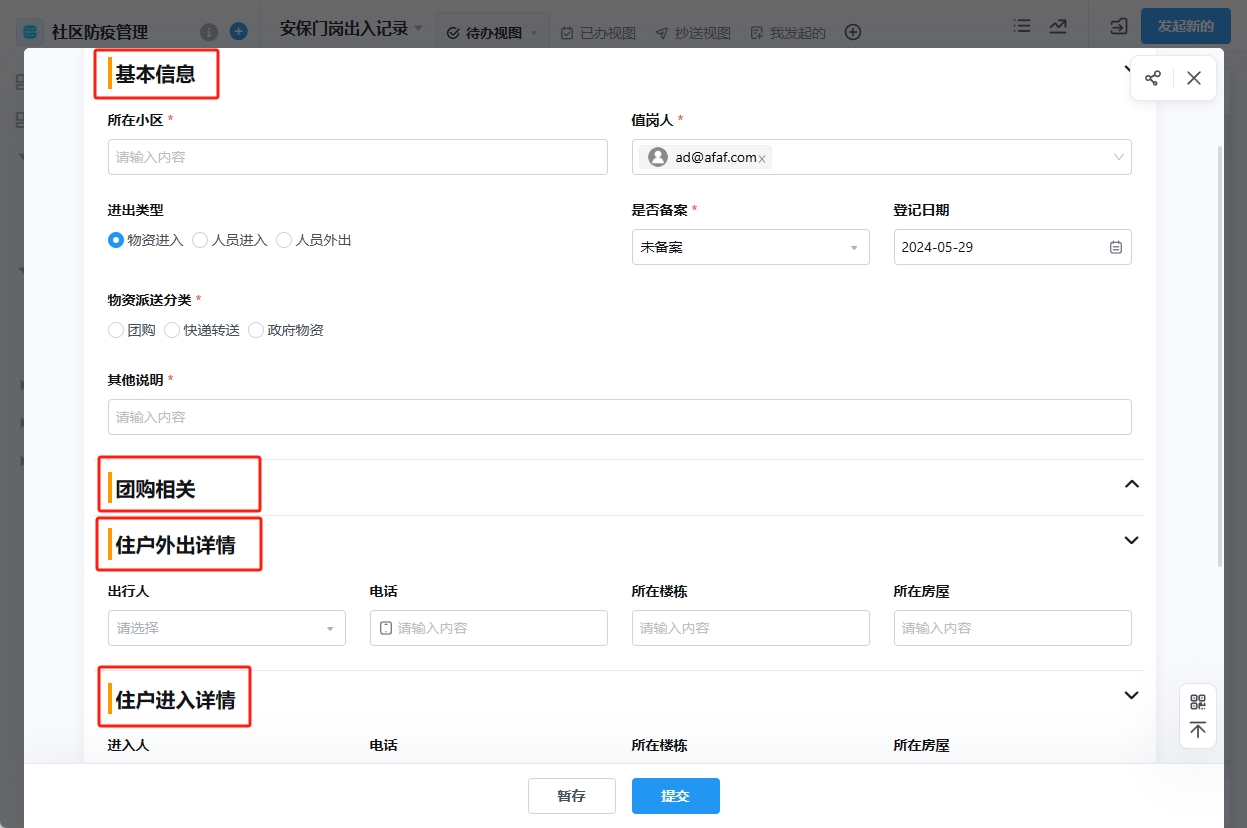Image resolution: width=1247 pixels, height=828 pixels.
Task: Click the add view plus icon
Action: pyautogui.click(x=853, y=32)
